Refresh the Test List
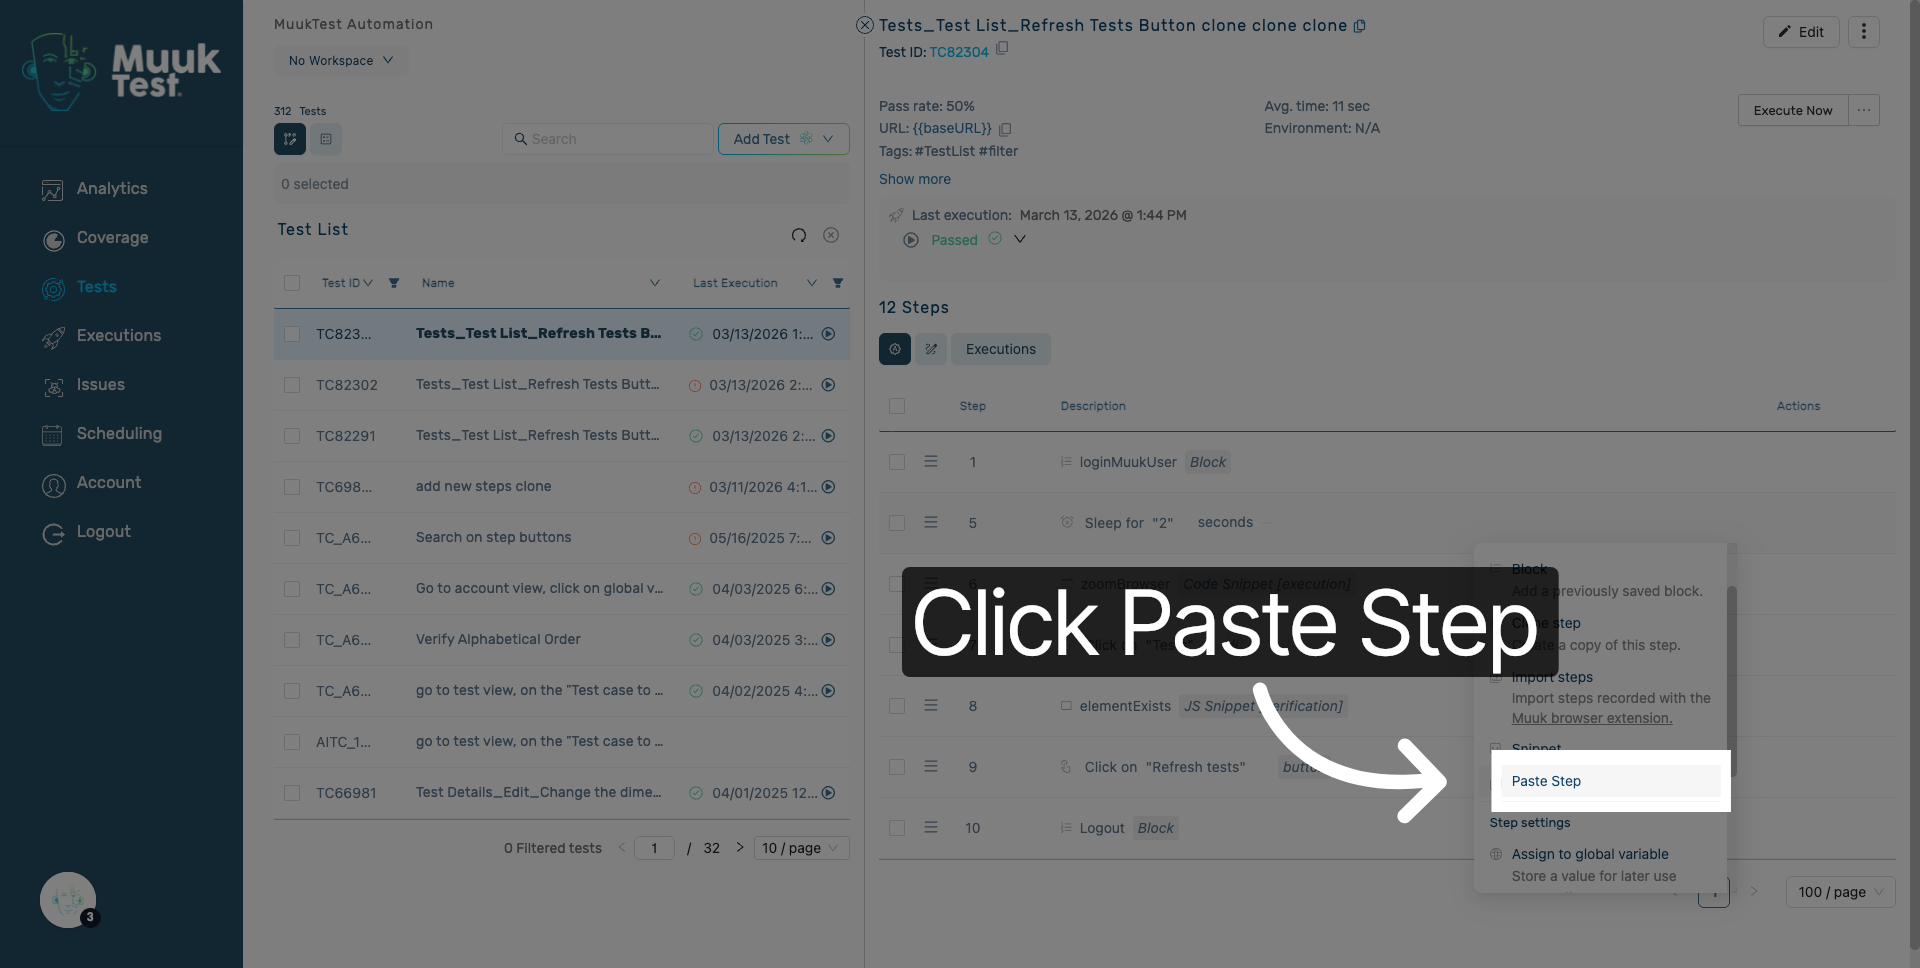 tap(799, 235)
